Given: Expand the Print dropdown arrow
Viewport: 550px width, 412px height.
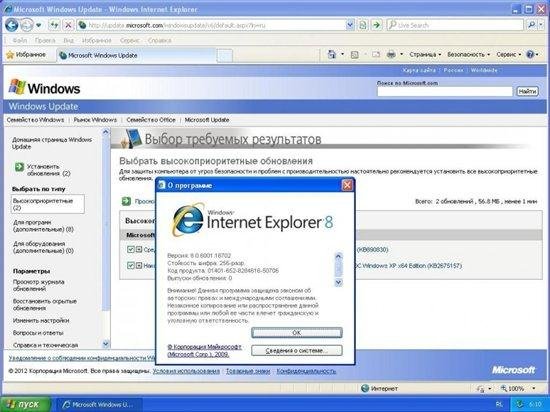Looking at the screenshot, I should tap(402, 55).
